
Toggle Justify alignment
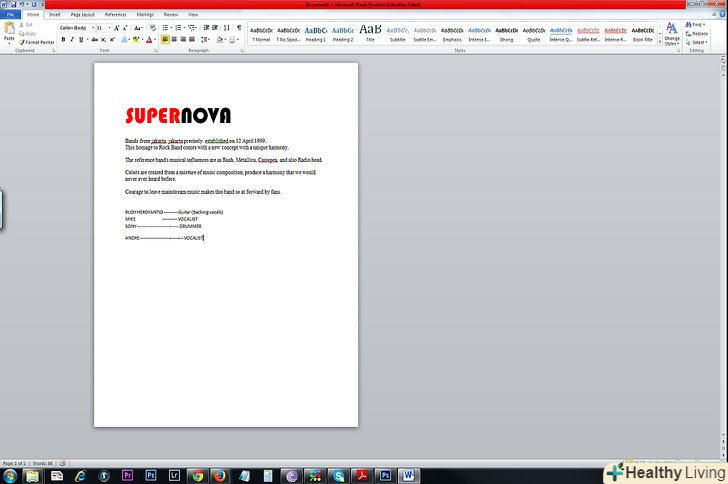[x=192, y=40]
